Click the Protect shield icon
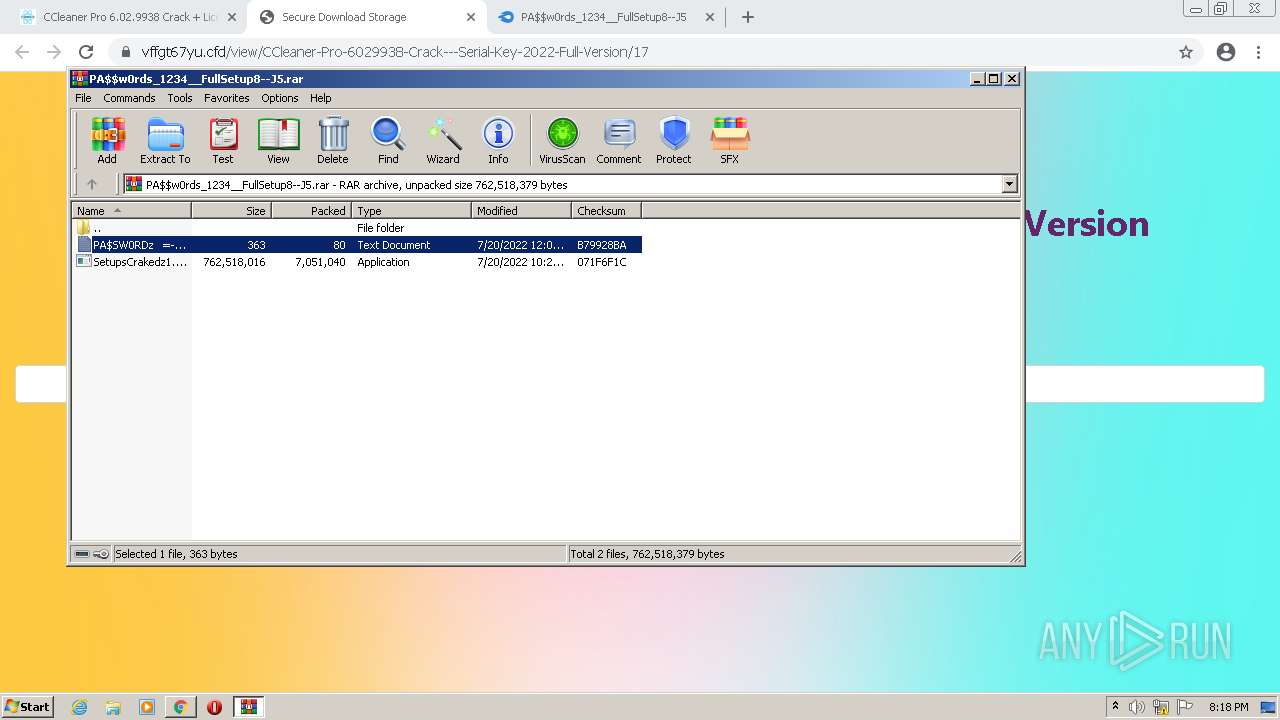The image size is (1280, 720). (674, 140)
